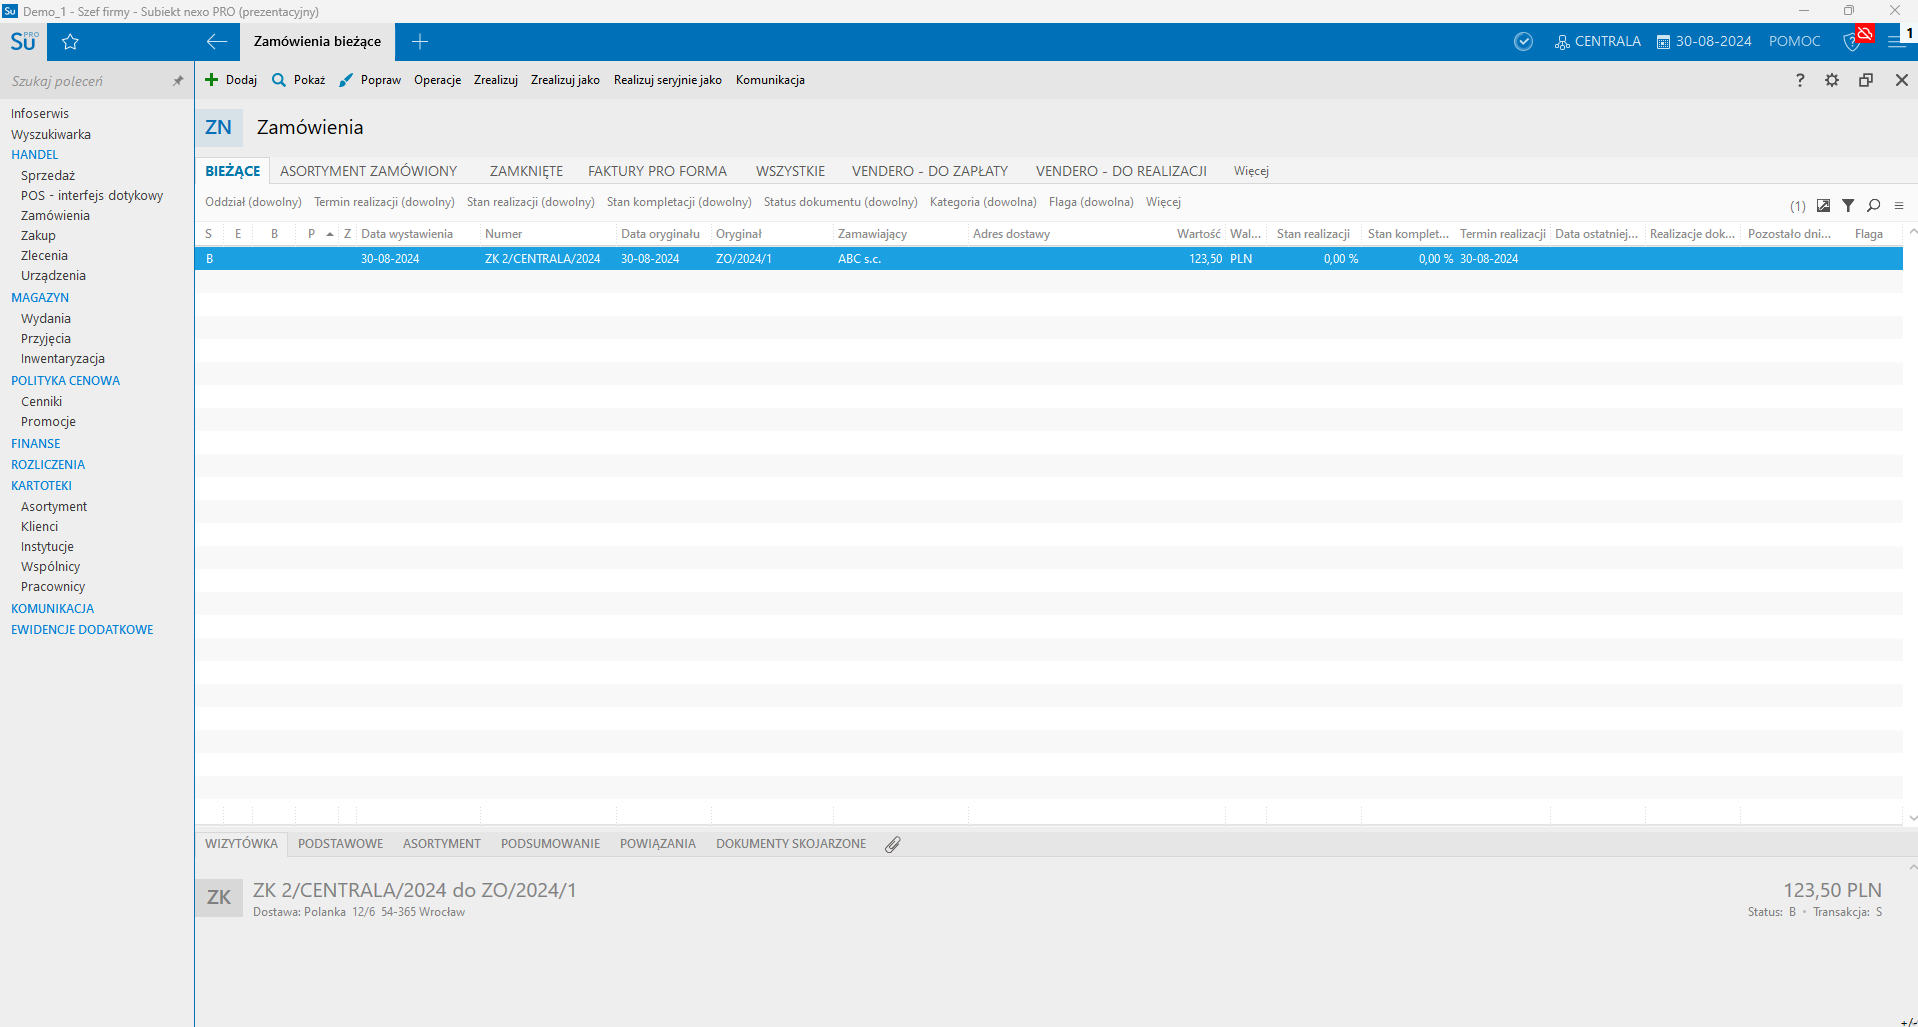Click the Dodaj button
This screenshot has width=1918, height=1027.
point(231,80)
